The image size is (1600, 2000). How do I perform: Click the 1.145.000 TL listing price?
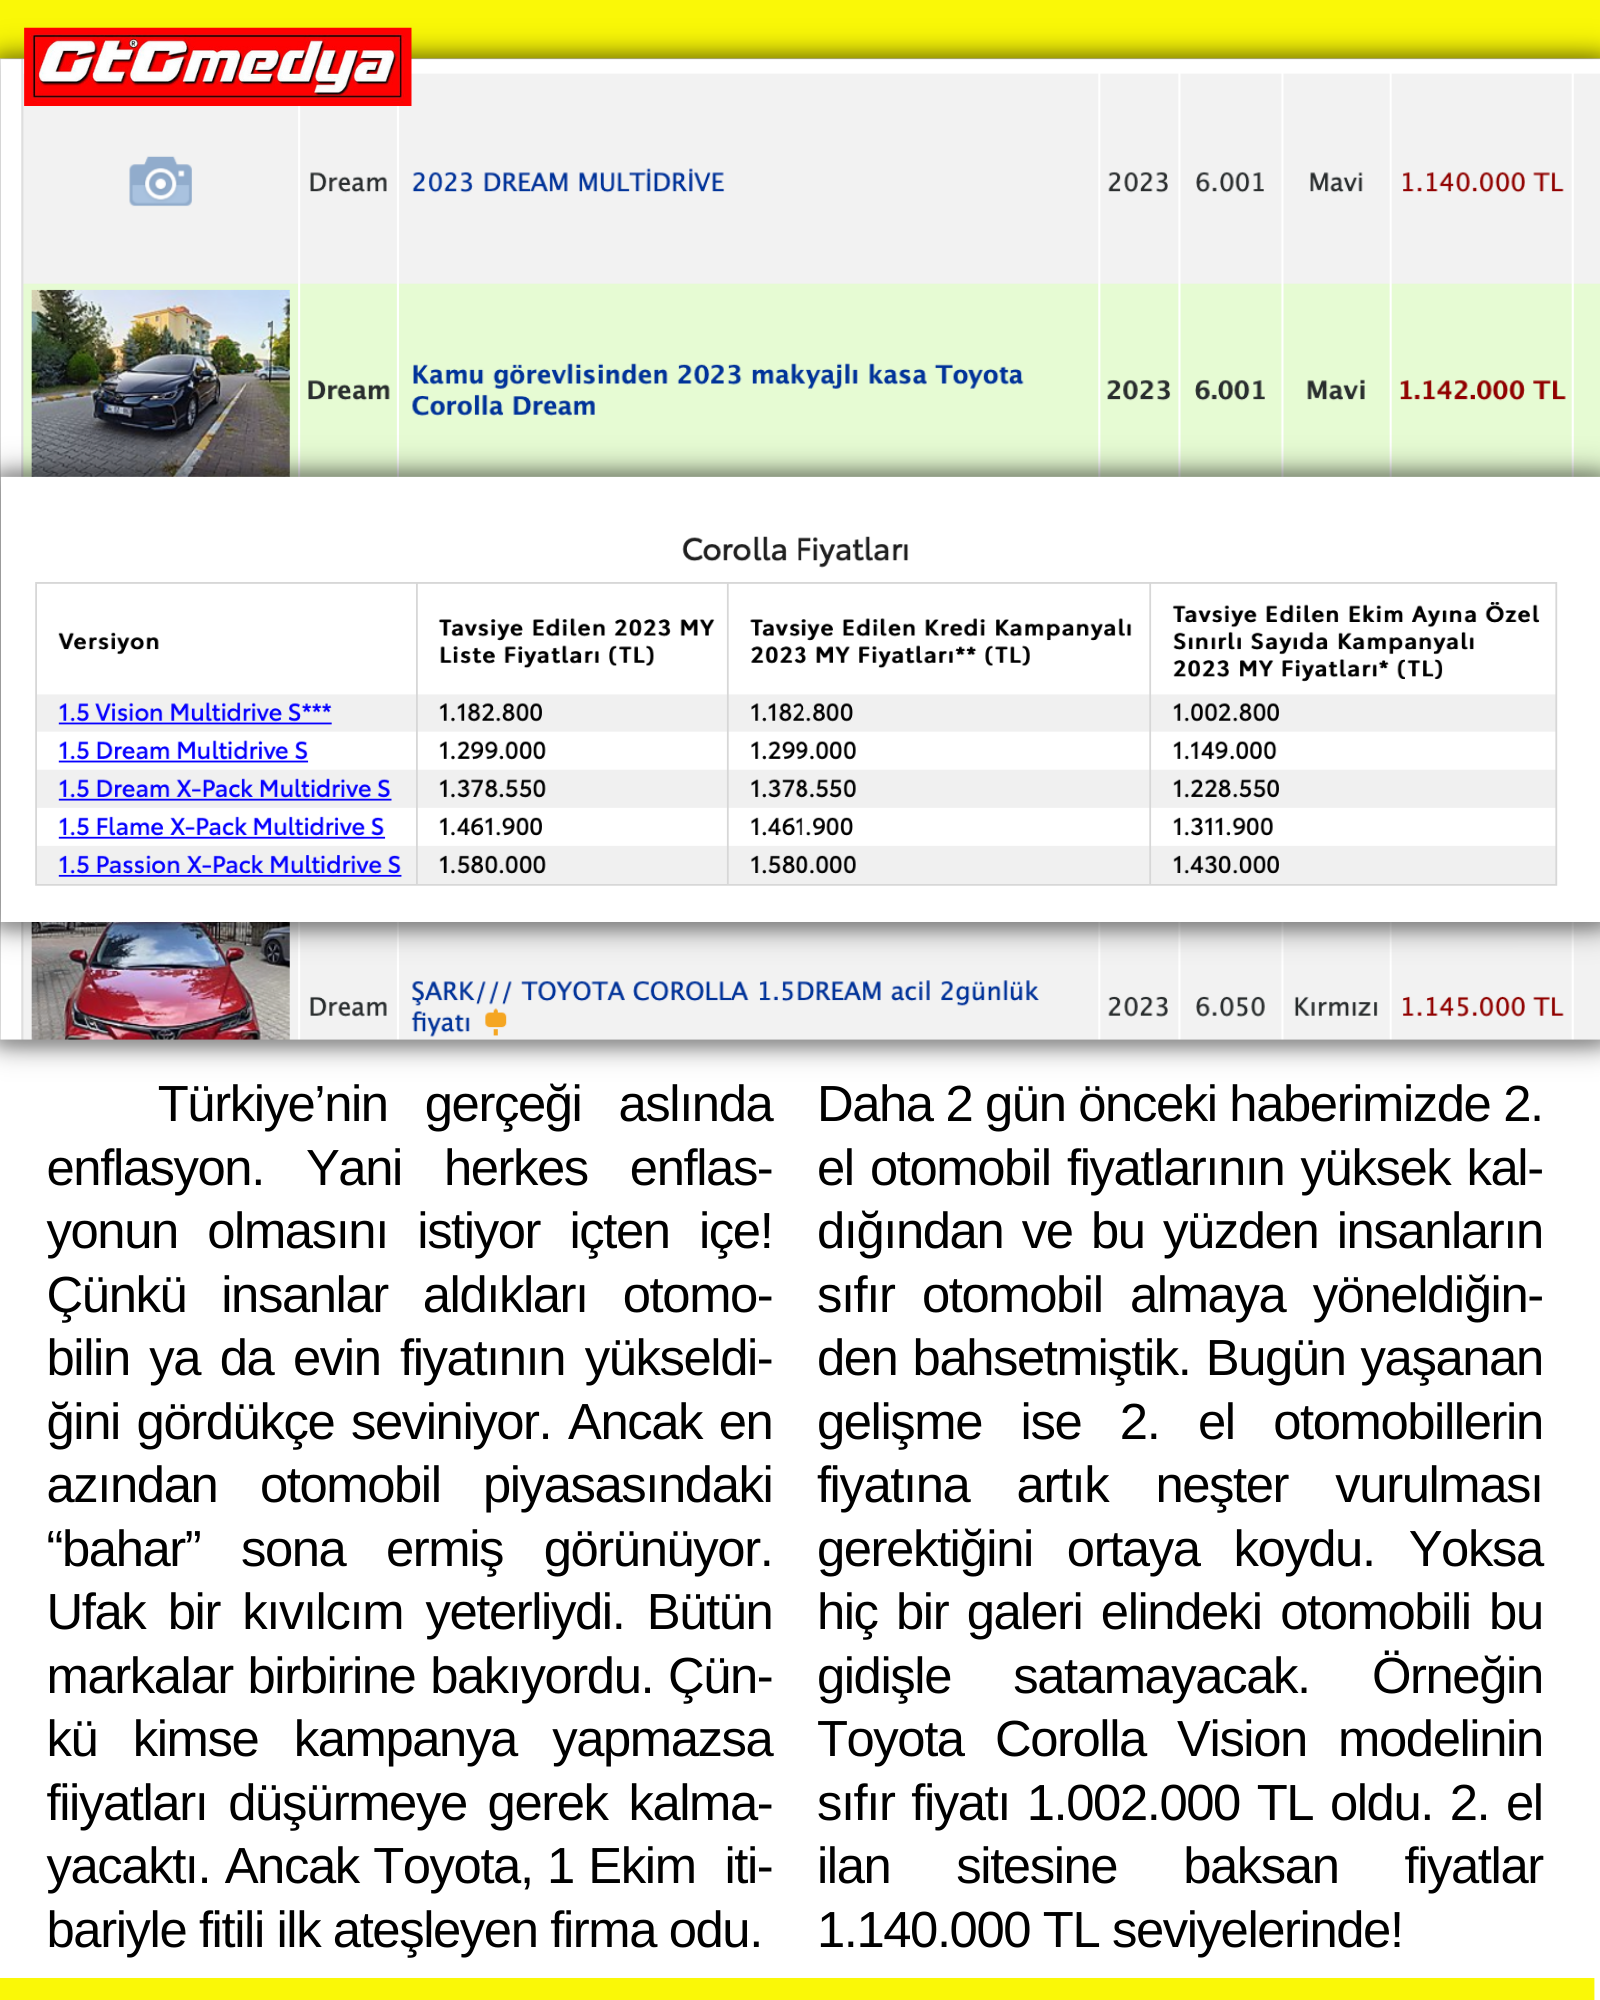[x=1480, y=1007]
